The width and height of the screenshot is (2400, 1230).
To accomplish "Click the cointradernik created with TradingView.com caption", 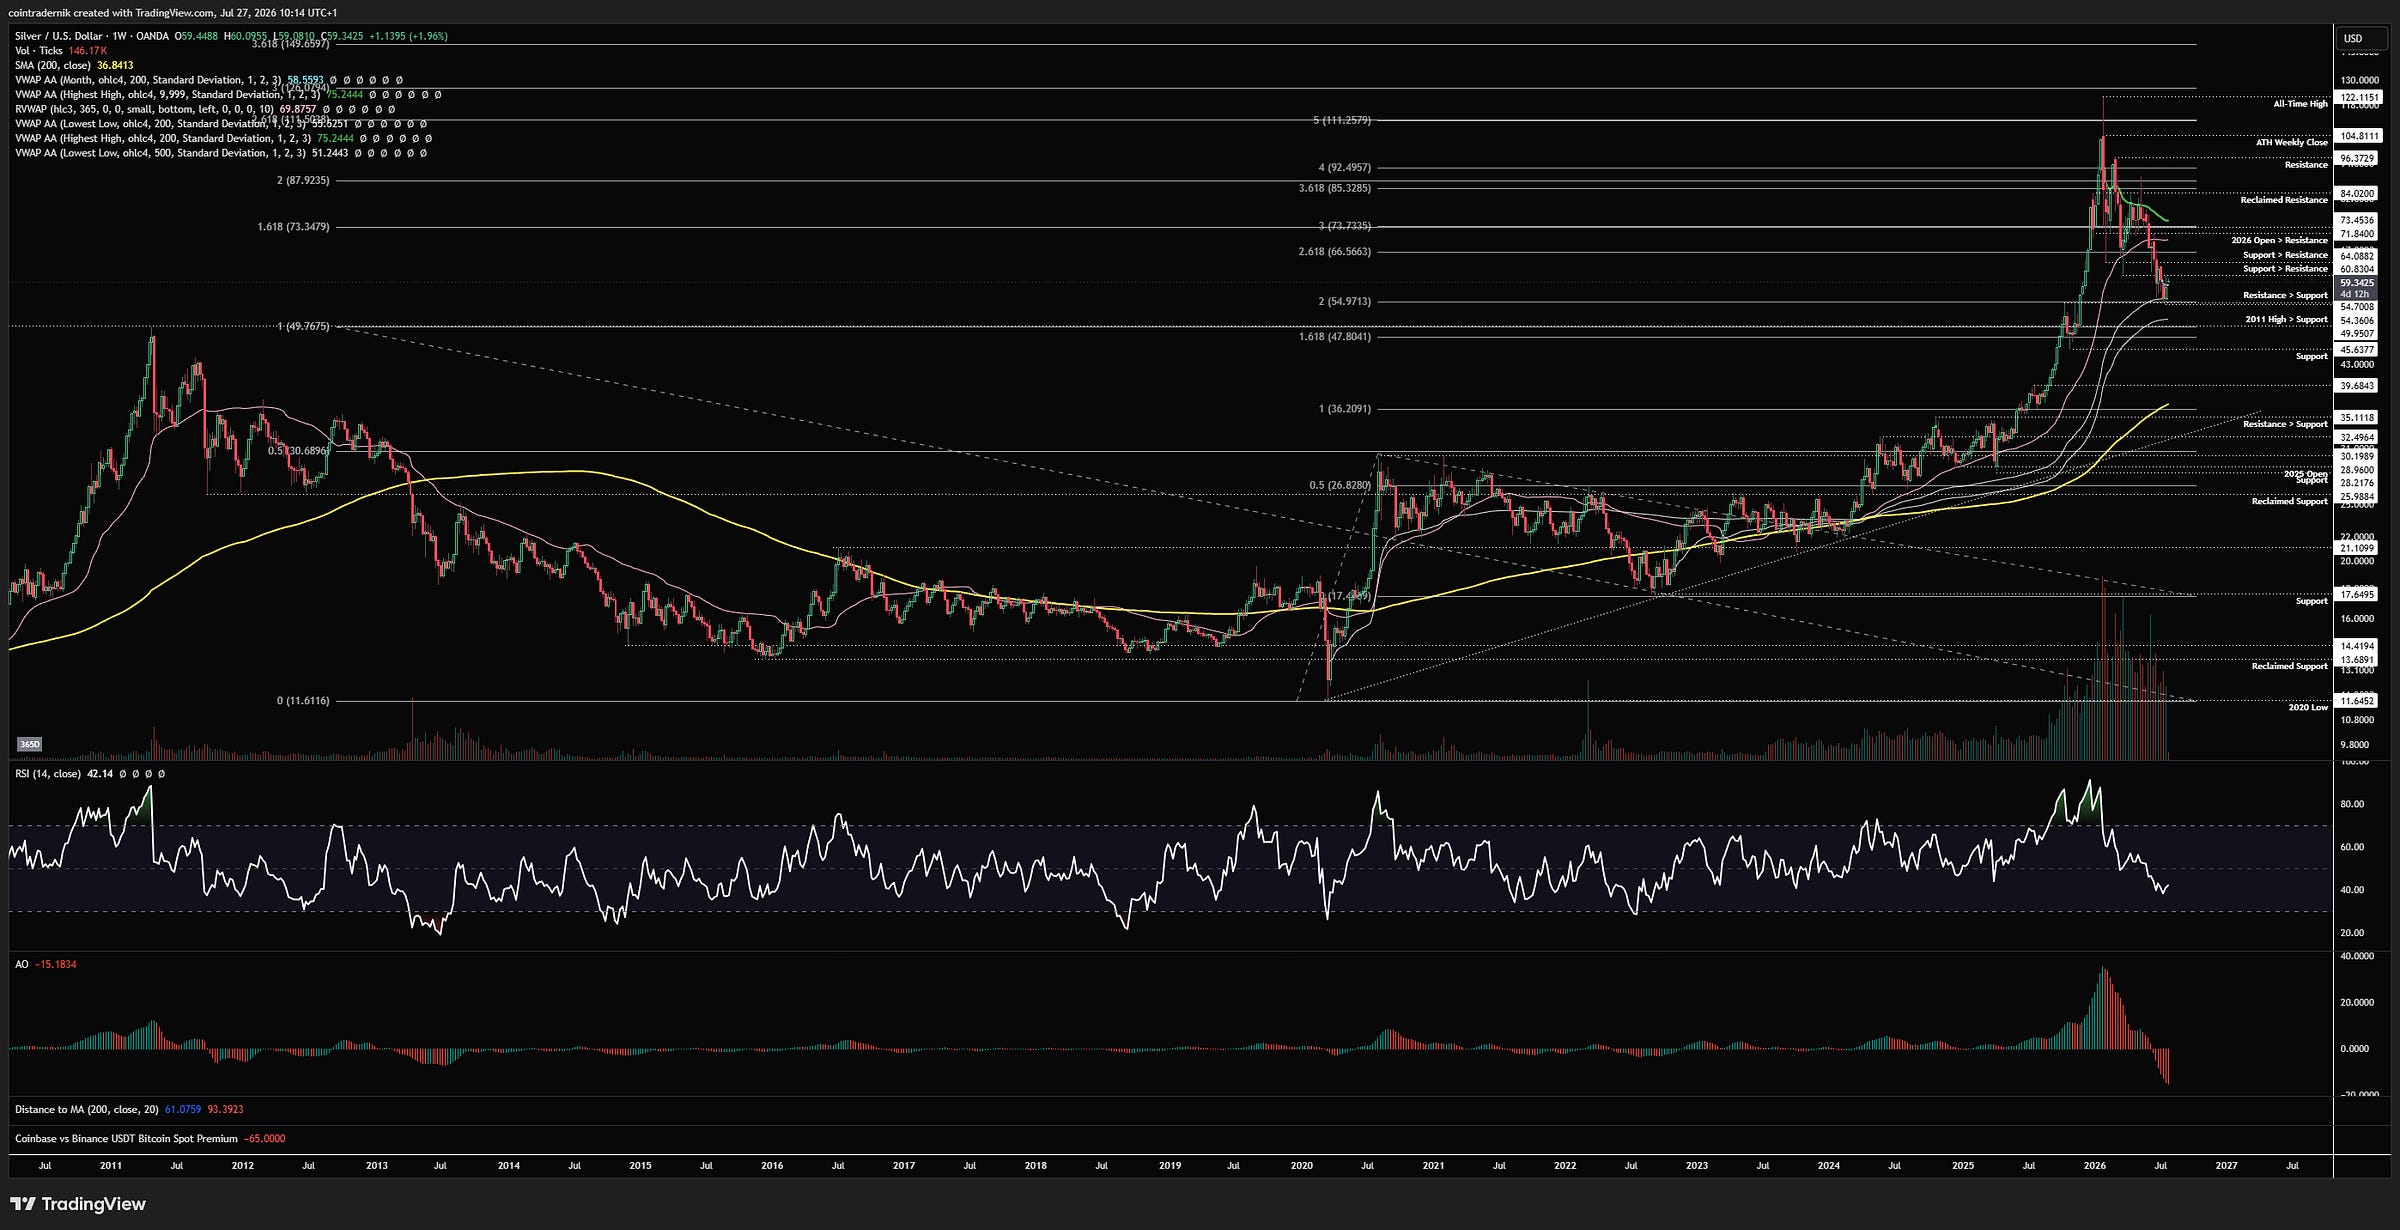I will [172, 13].
